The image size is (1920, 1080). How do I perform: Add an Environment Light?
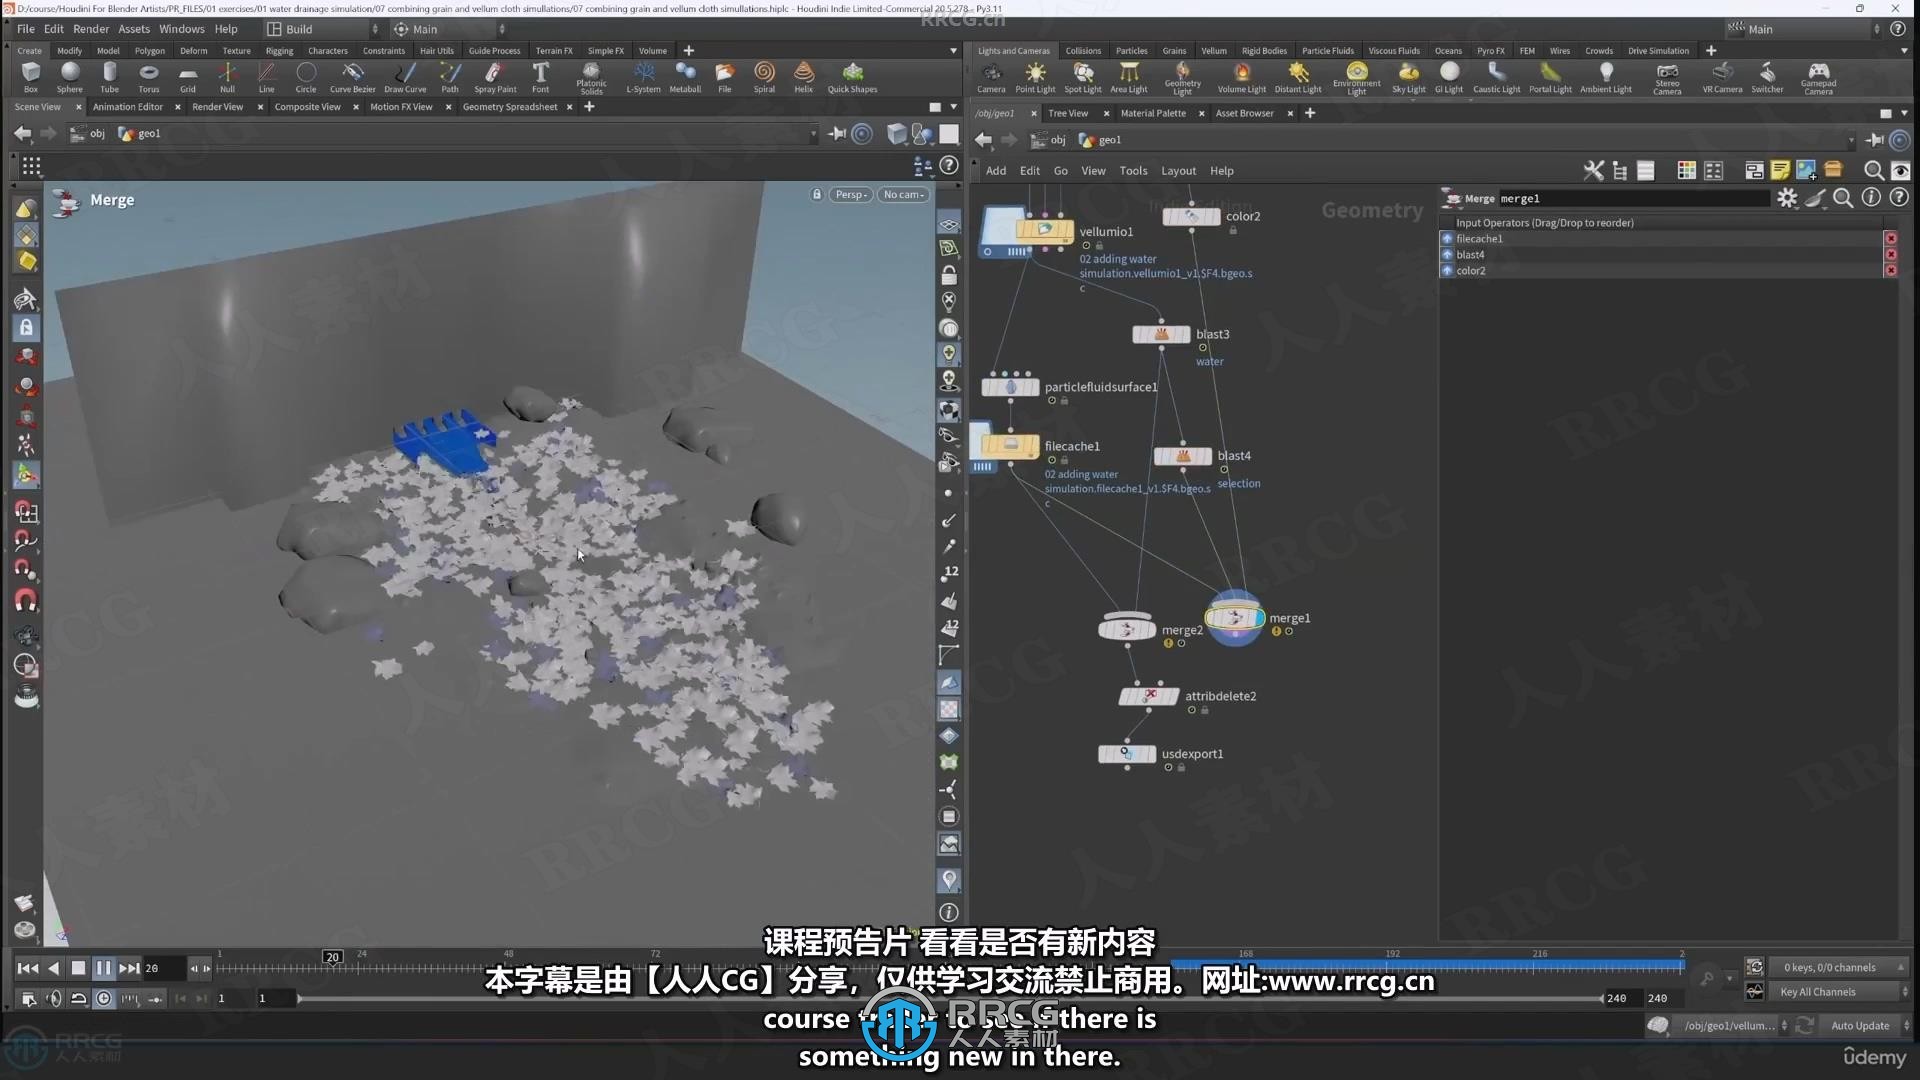(x=1357, y=78)
